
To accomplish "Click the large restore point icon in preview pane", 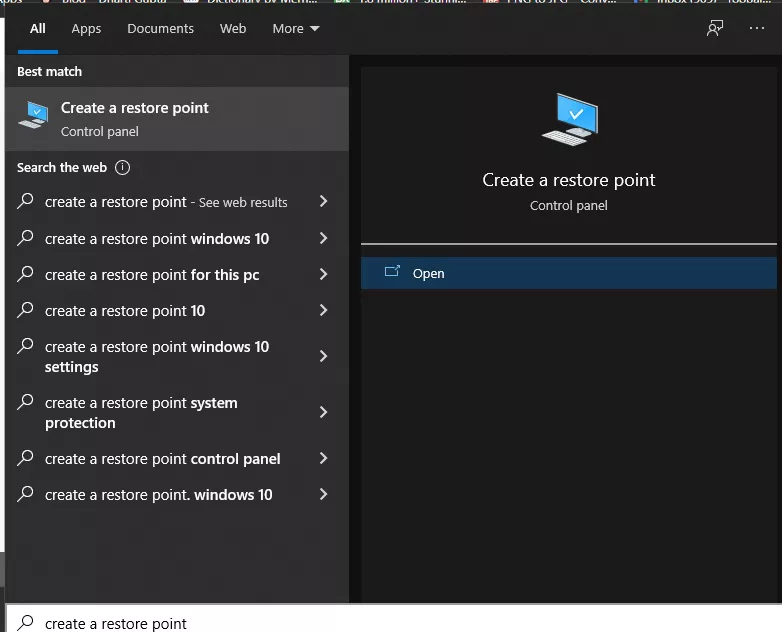I will point(568,119).
